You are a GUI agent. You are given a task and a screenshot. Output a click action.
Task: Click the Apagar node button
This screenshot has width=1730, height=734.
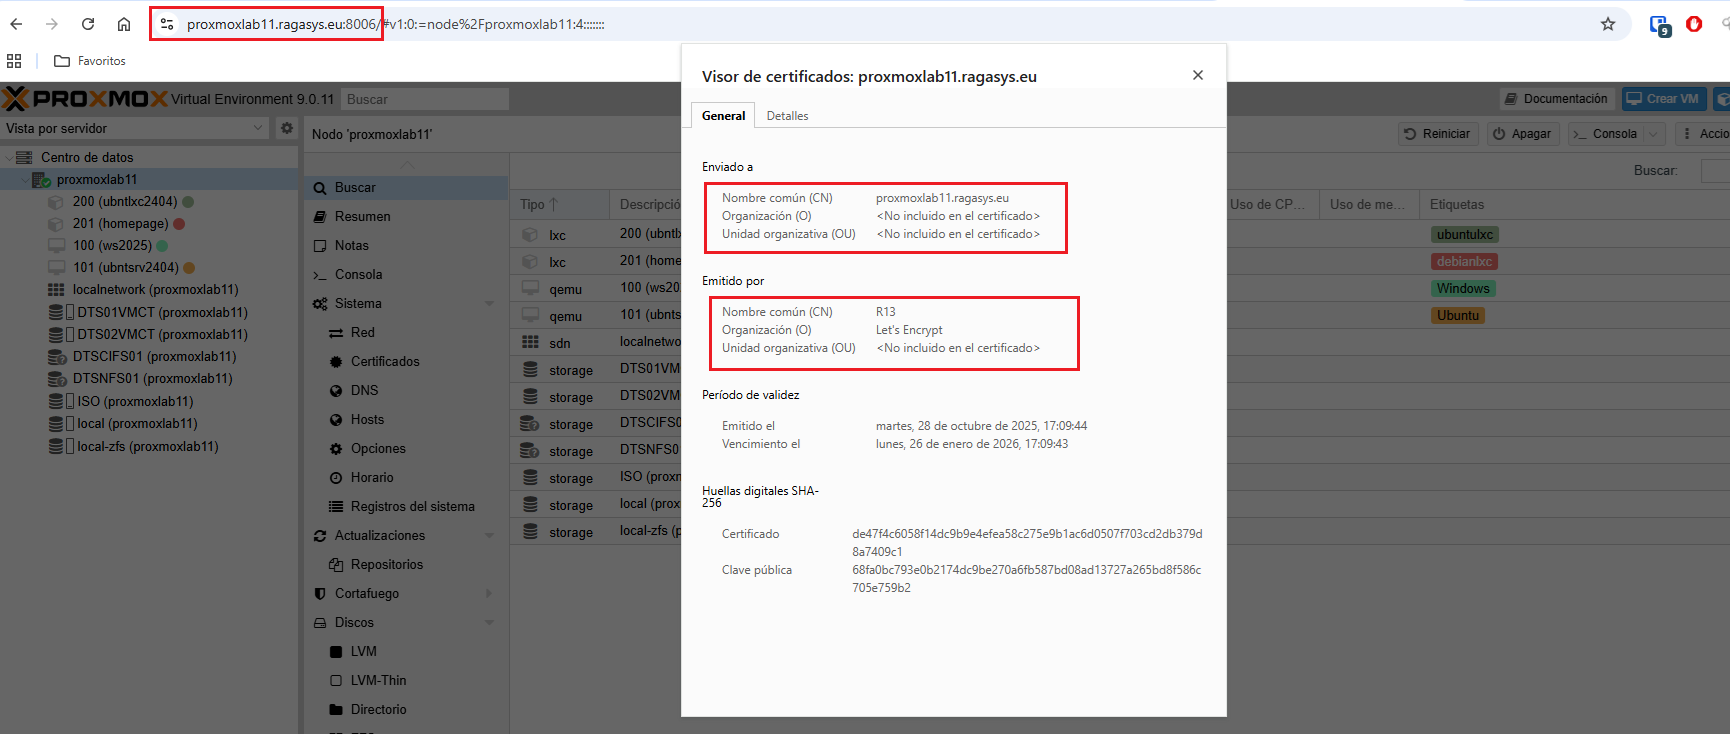[x=1523, y=134]
